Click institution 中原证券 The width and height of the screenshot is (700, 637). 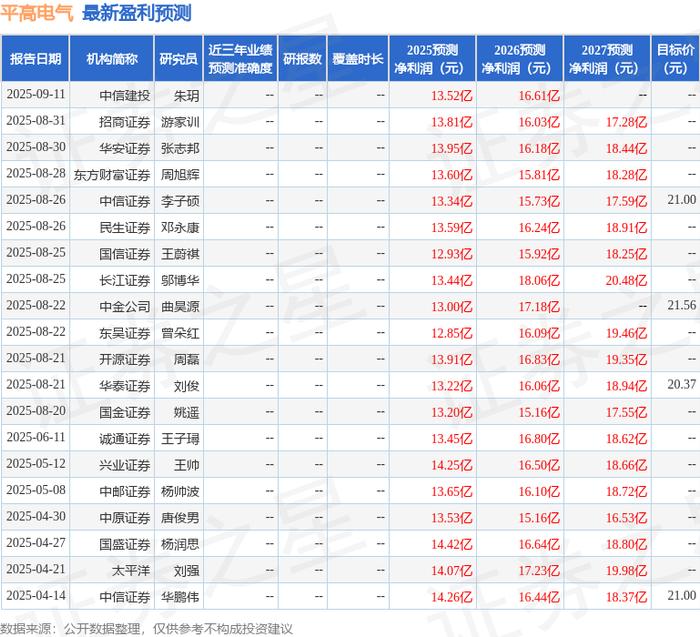125,517
